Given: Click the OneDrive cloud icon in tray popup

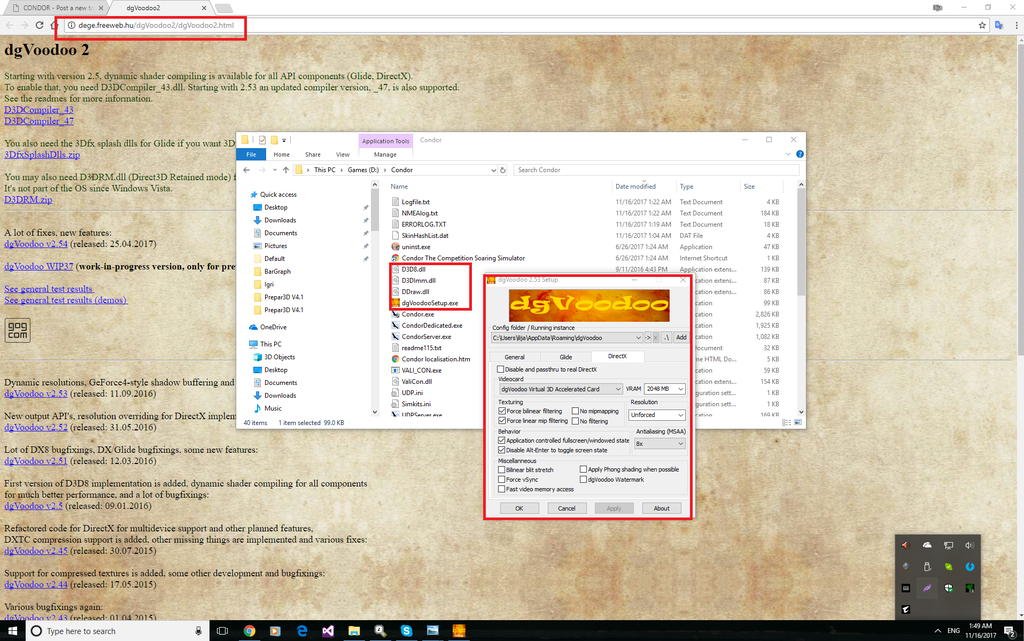Looking at the screenshot, I should tap(927, 545).
